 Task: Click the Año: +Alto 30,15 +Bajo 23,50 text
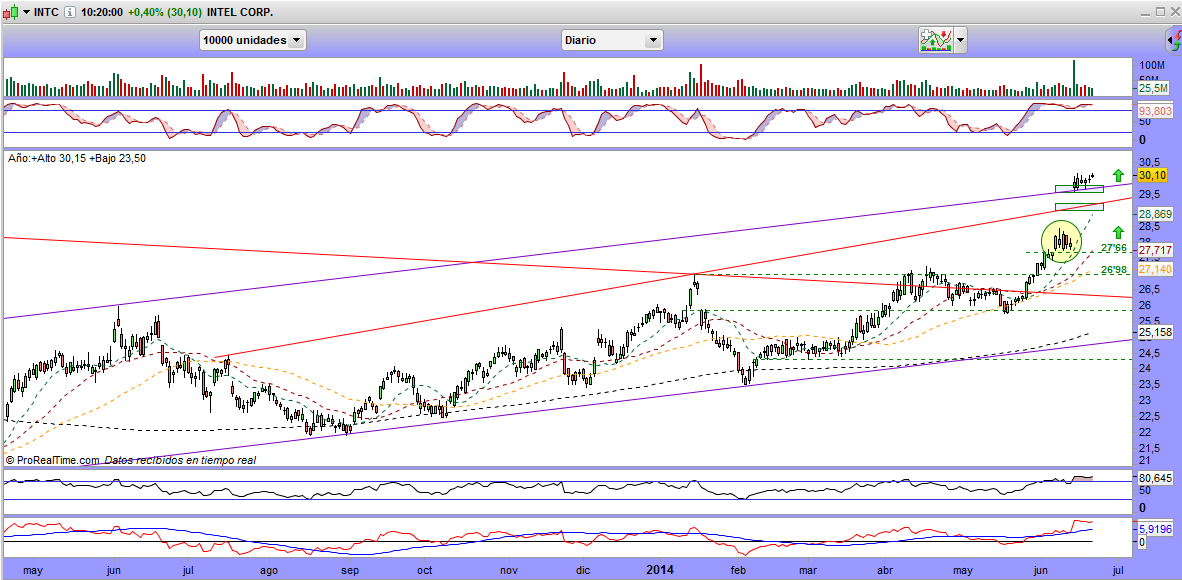[77, 158]
